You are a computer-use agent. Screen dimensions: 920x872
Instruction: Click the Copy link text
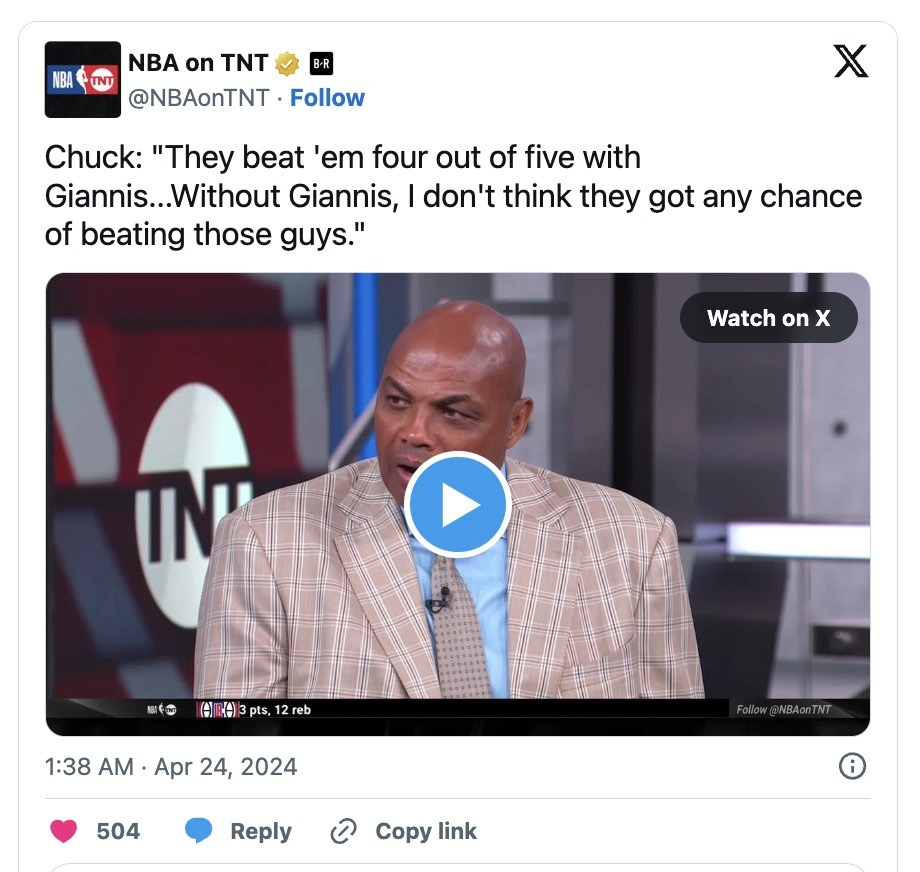click(426, 832)
